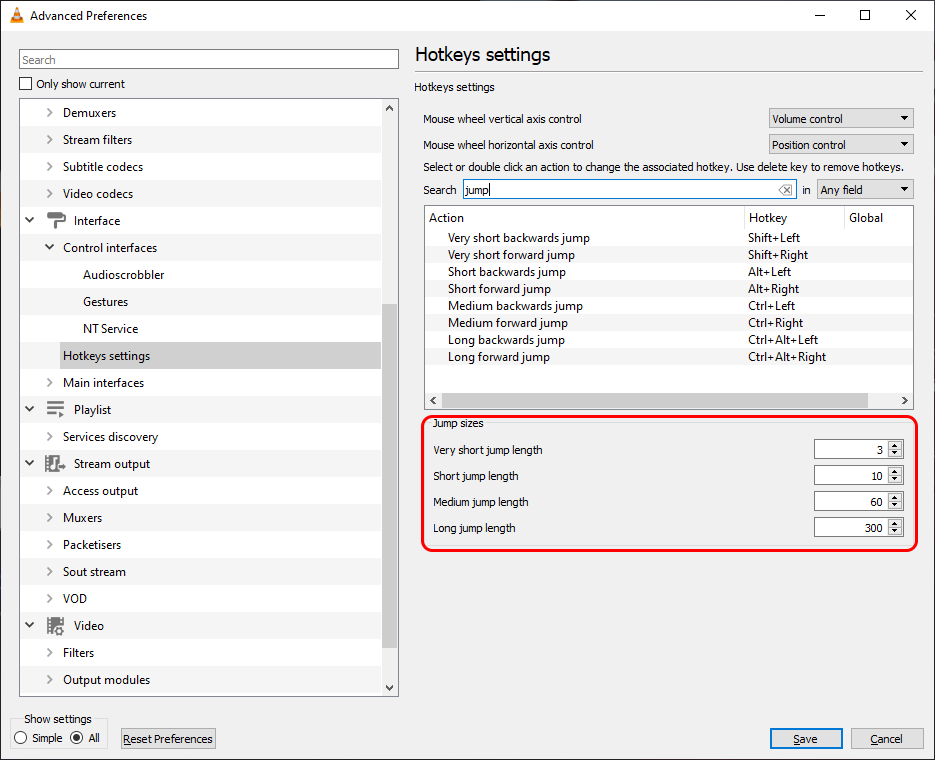935x760 pixels.
Task: Click the preferences tree Search box
Action: pyautogui.click(x=209, y=60)
